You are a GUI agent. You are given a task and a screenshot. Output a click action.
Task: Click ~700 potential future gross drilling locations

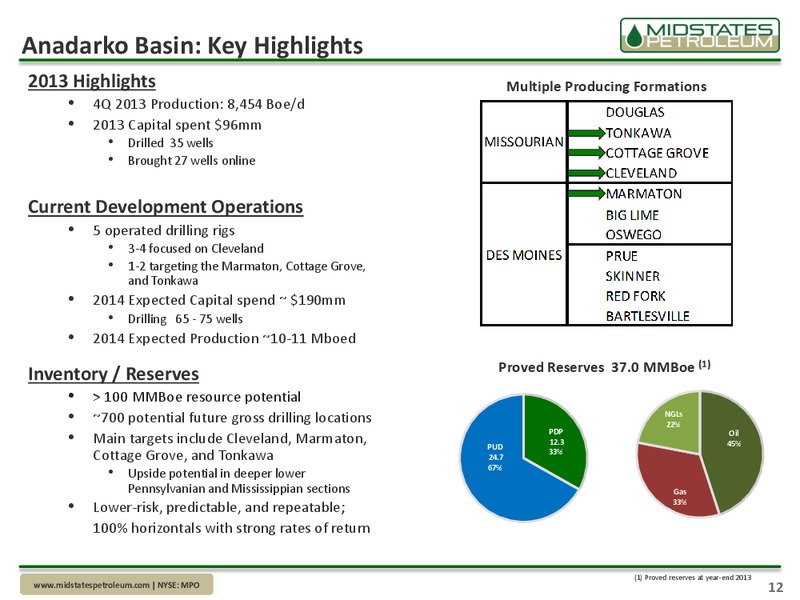pyautogui.click(x=232, y=418)
